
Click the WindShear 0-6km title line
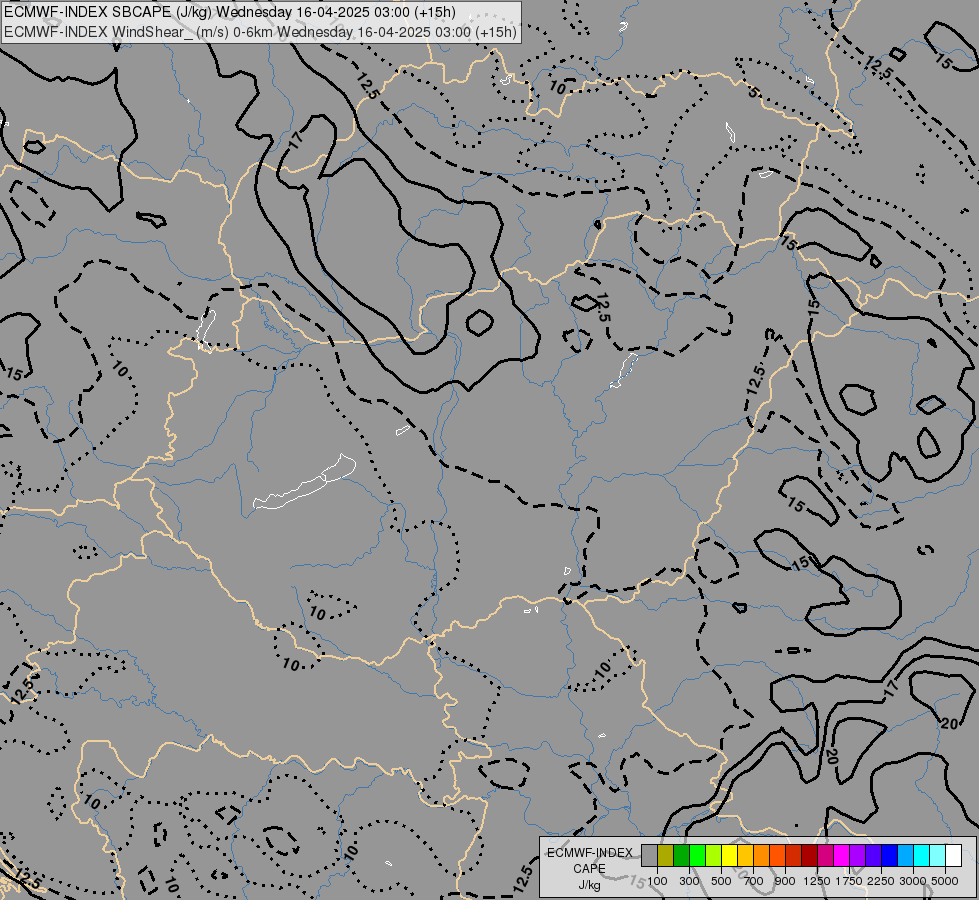[260, 32]
